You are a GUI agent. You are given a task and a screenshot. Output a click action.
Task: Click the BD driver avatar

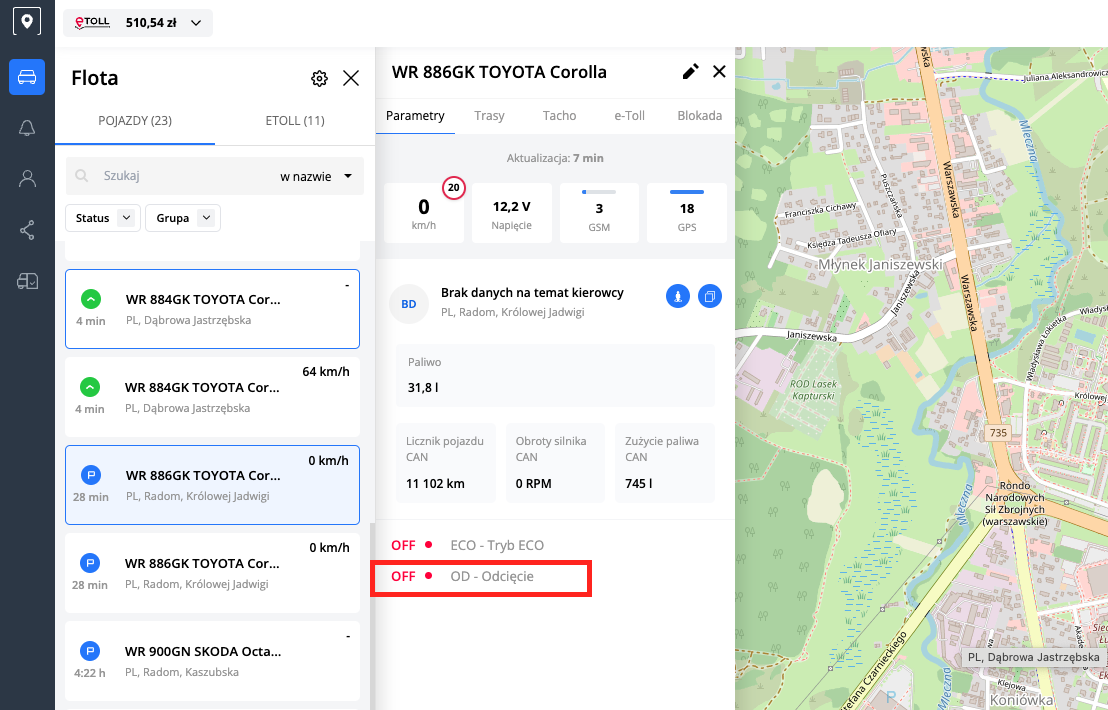409,304
